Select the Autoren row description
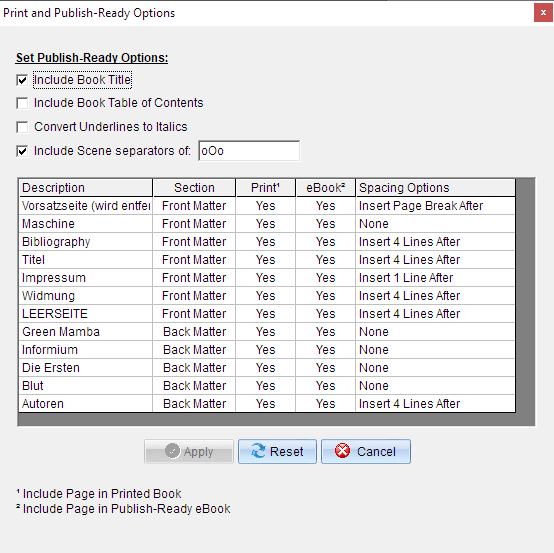Viewport: 554px width, 553px height. (x=86, y=404)
